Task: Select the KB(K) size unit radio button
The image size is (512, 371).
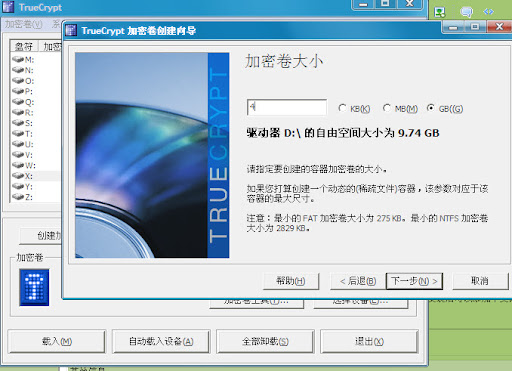Action: (x=342, y=108)
